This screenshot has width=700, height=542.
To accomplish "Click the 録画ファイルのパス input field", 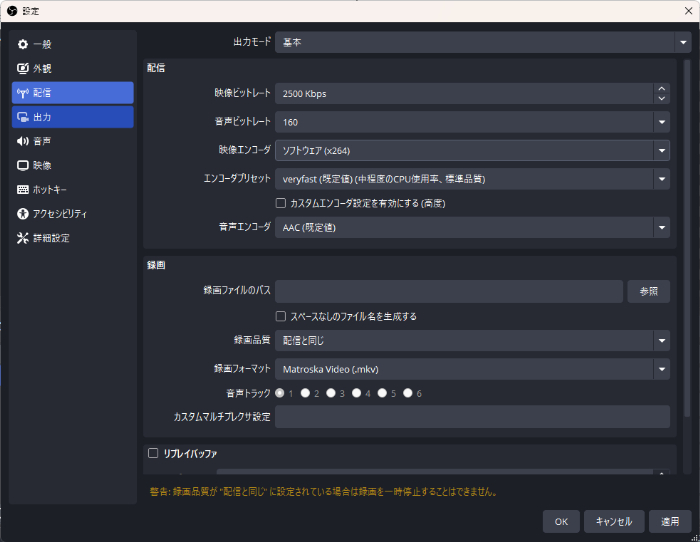I will point(449,292).
